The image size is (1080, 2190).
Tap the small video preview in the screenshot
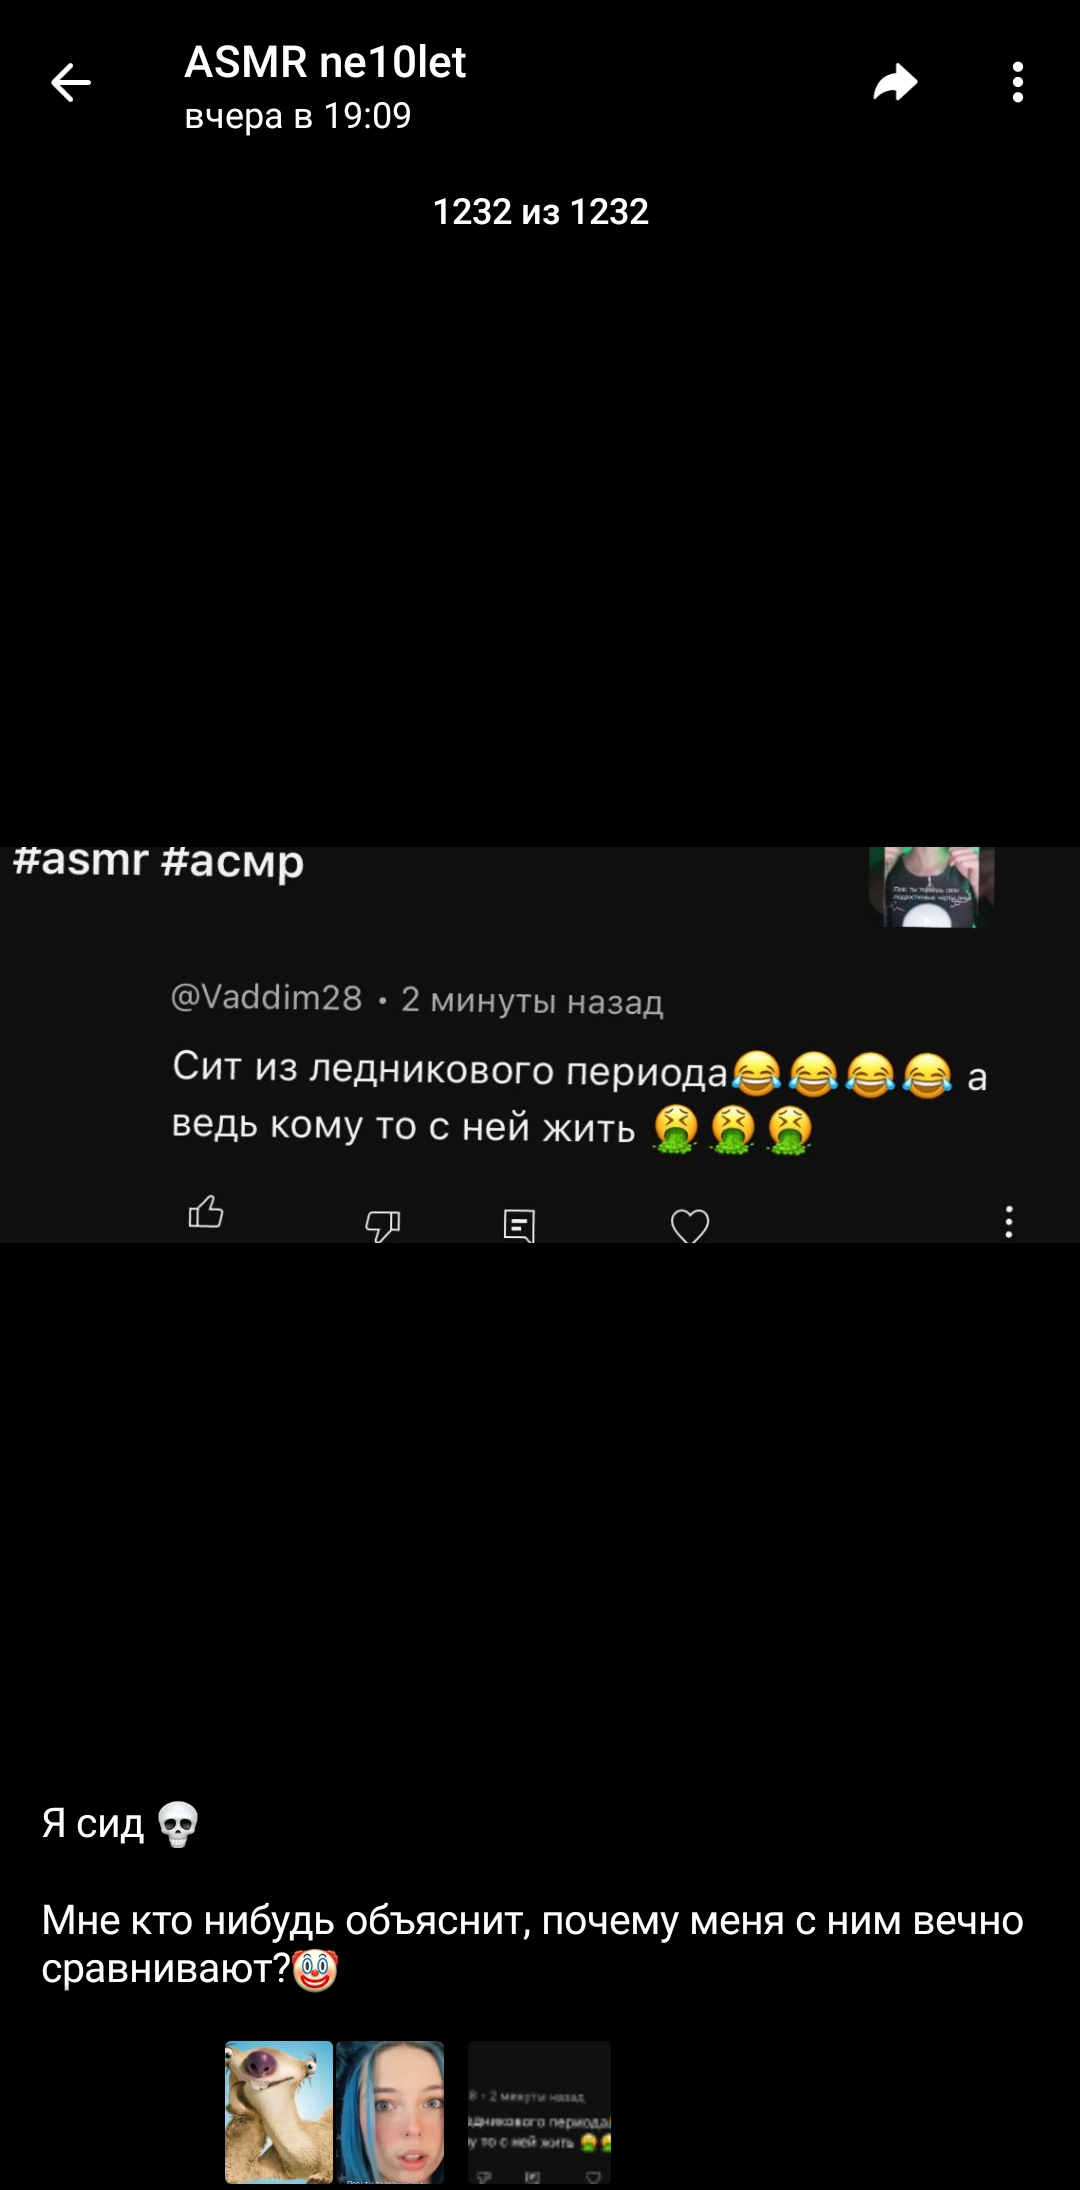click(x=931, y=887)
